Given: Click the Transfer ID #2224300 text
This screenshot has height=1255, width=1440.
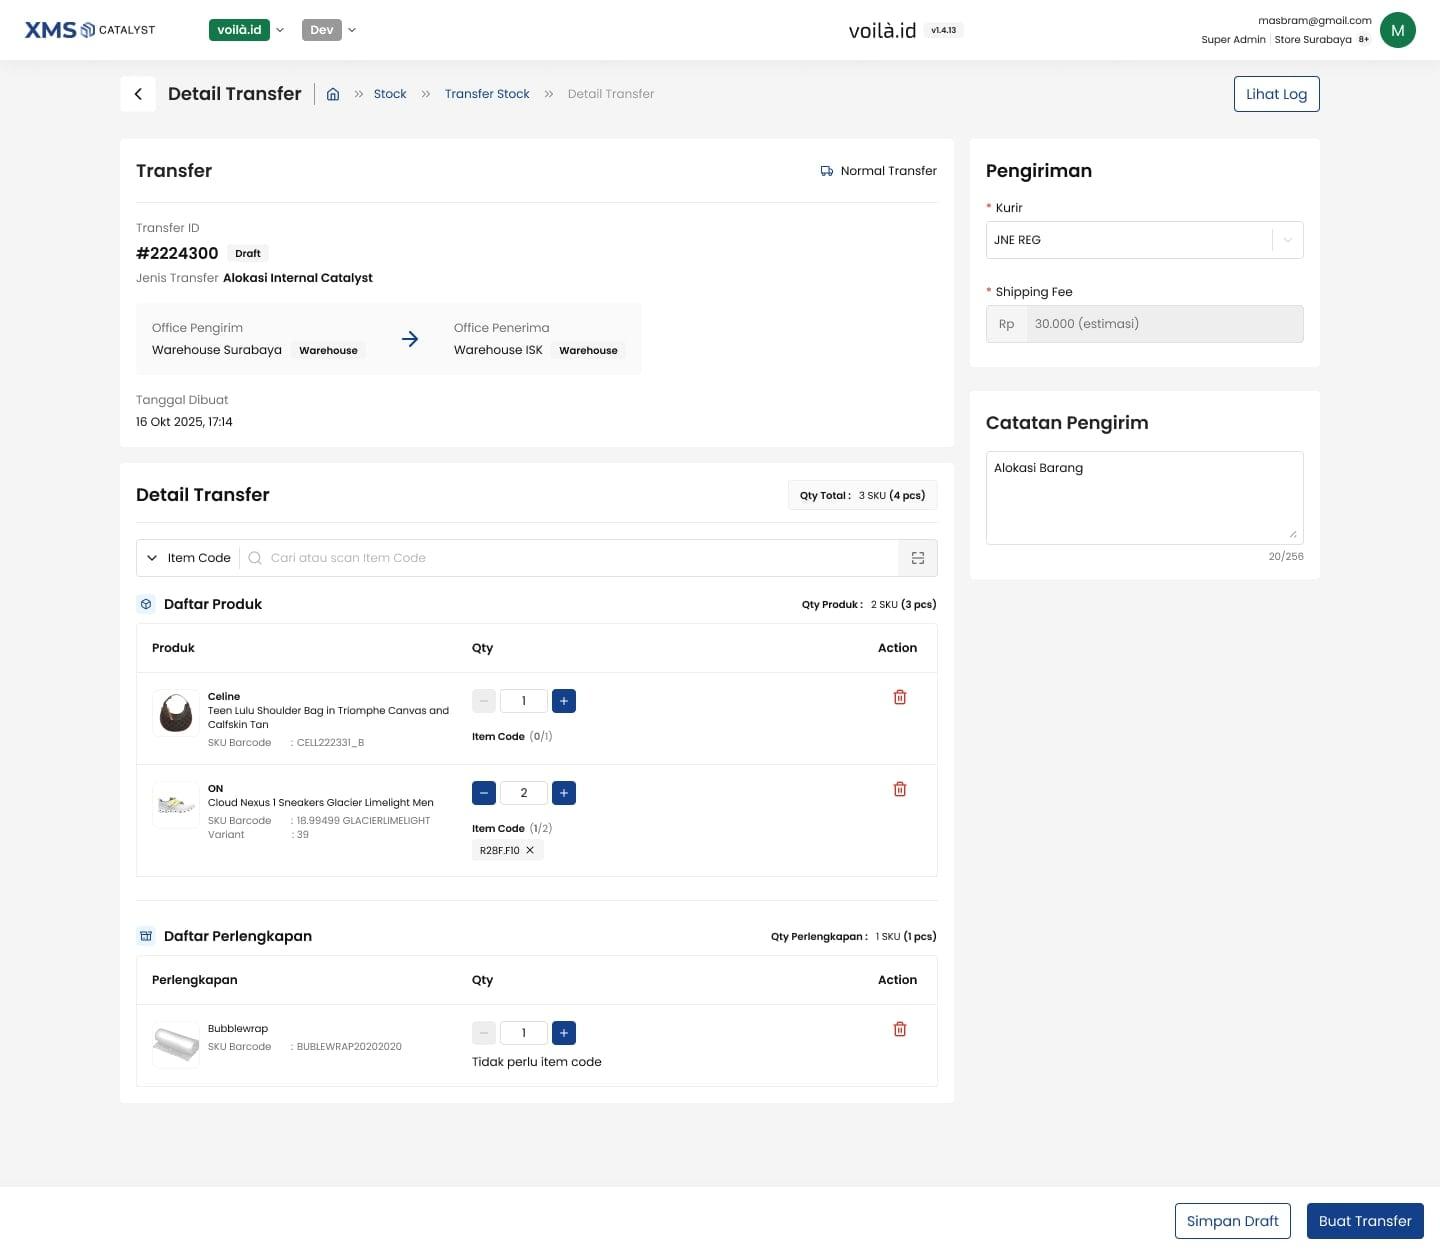Looking at the screenshot, I should pyautogui.click(x=177, y=253).
